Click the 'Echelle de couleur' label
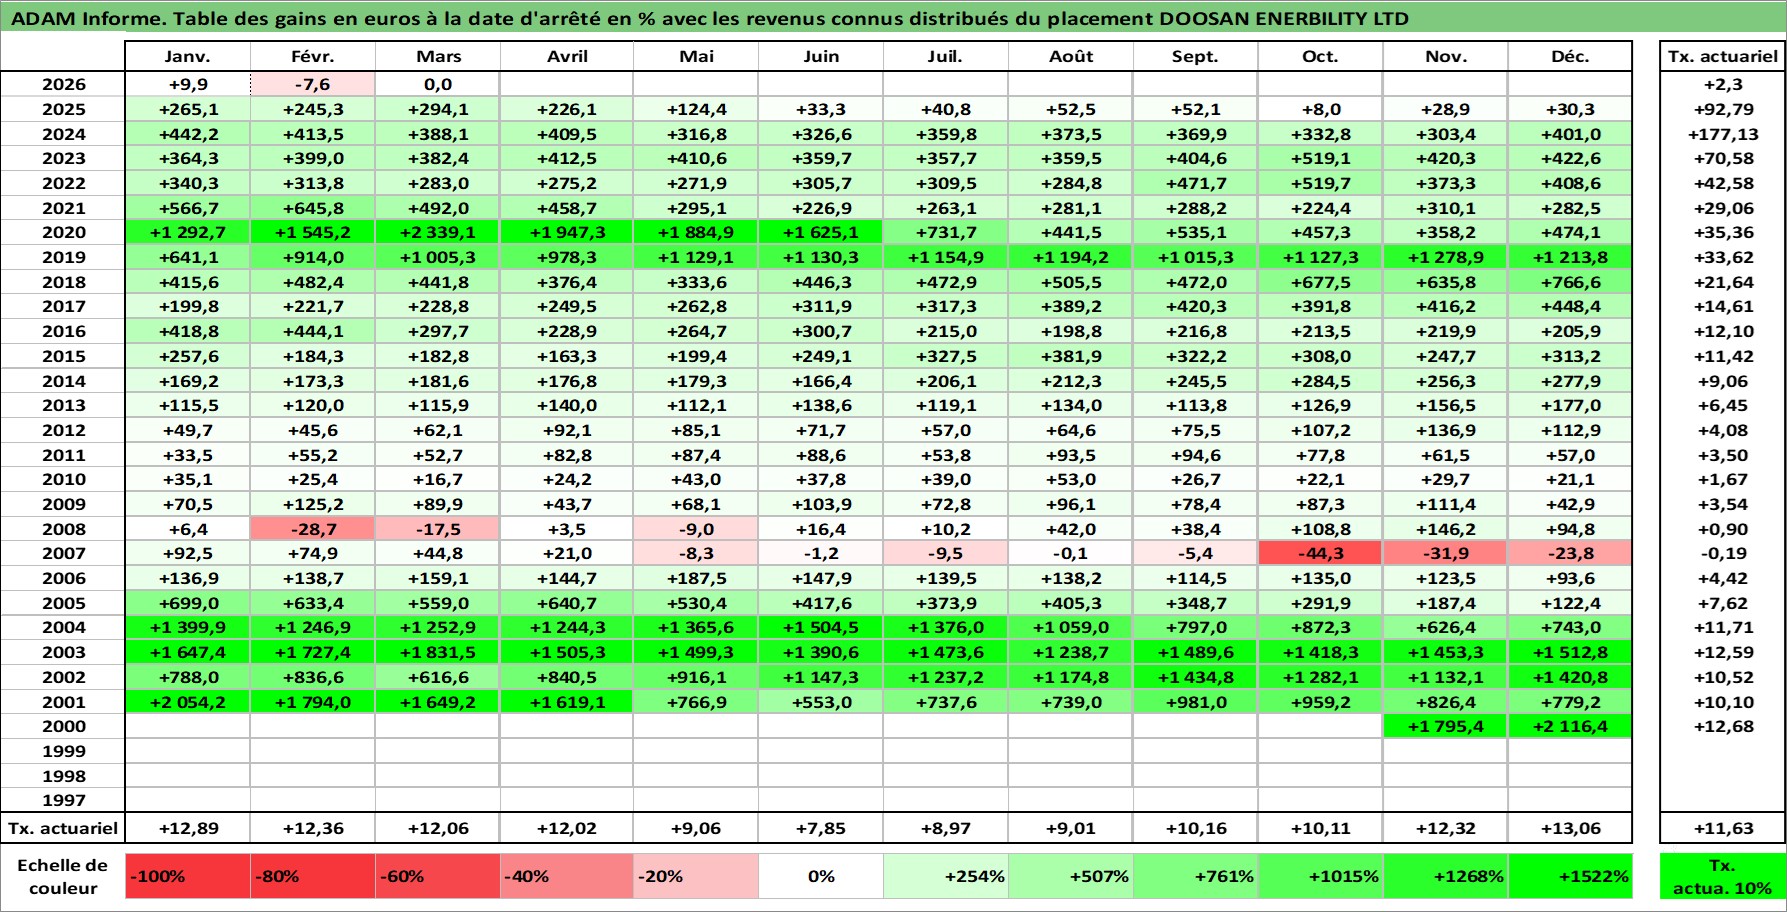Image resolution: width=1787 pixels, height=912 pixels. tap(63, 876)
